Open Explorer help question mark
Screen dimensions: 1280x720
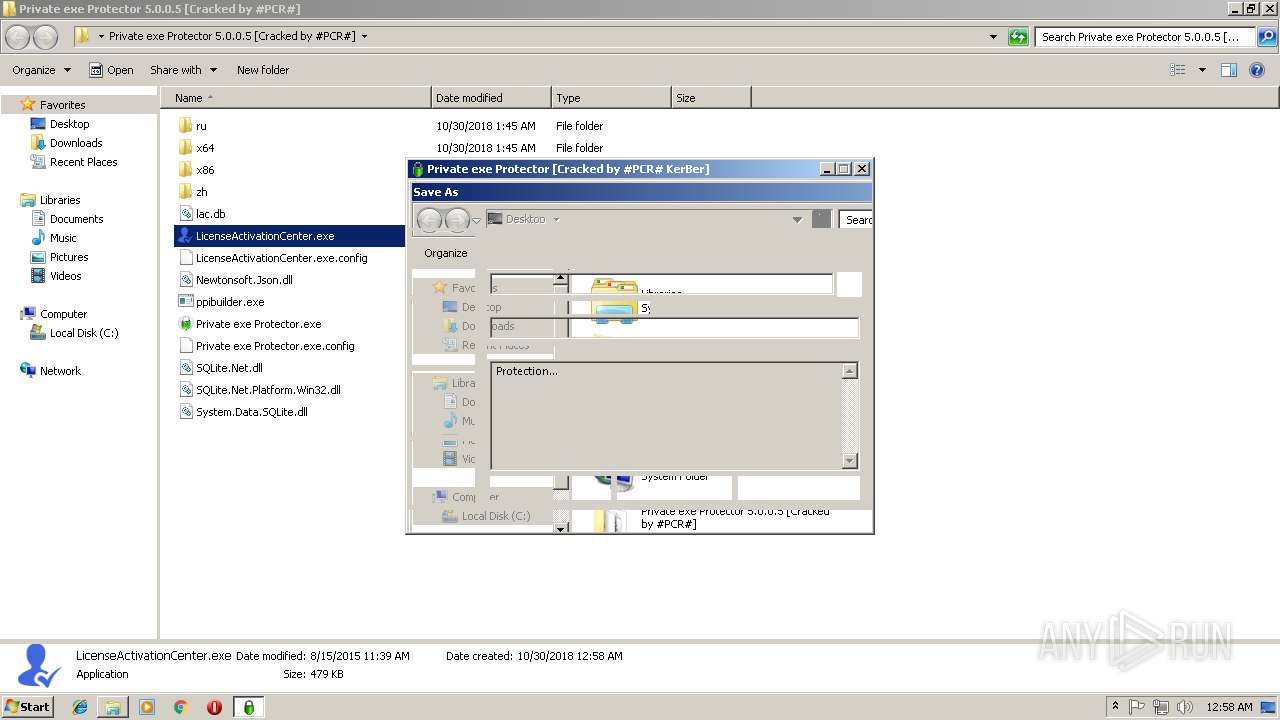pyautogui.click(x=1258, y=70)
